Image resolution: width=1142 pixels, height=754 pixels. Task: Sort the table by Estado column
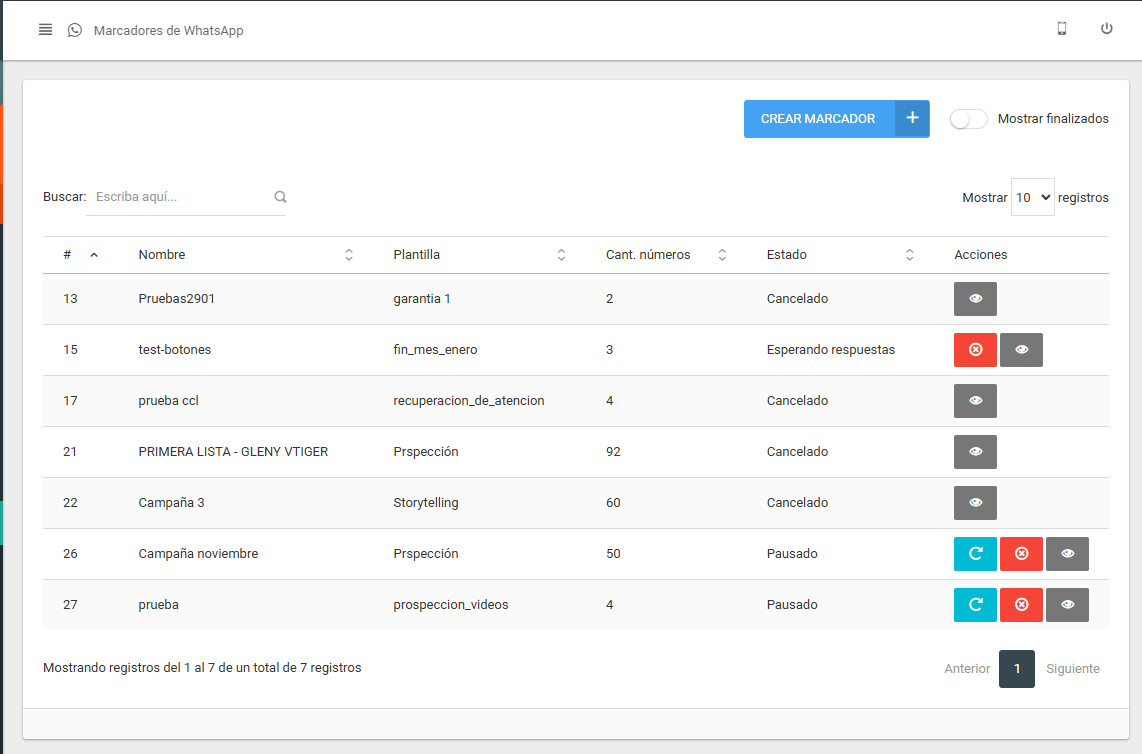(840, 255)
